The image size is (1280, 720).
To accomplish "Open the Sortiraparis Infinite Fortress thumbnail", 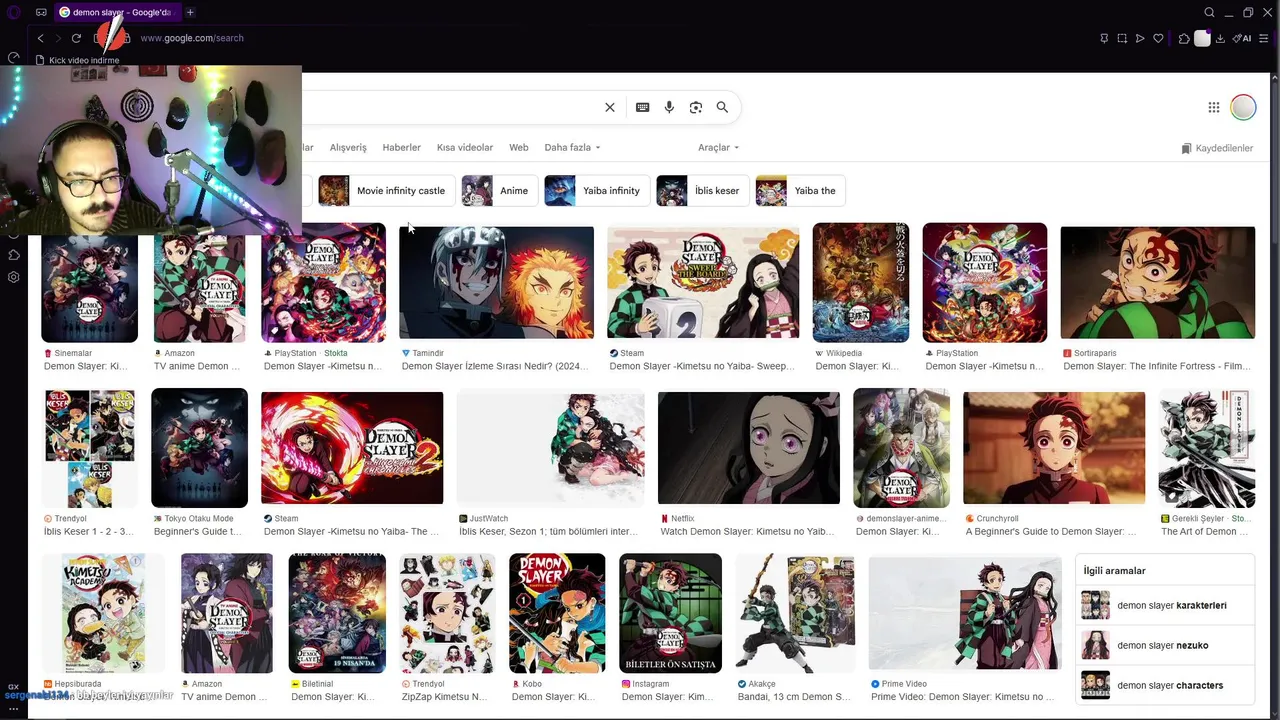I will pyautogui.click(x=1157, y=284).
